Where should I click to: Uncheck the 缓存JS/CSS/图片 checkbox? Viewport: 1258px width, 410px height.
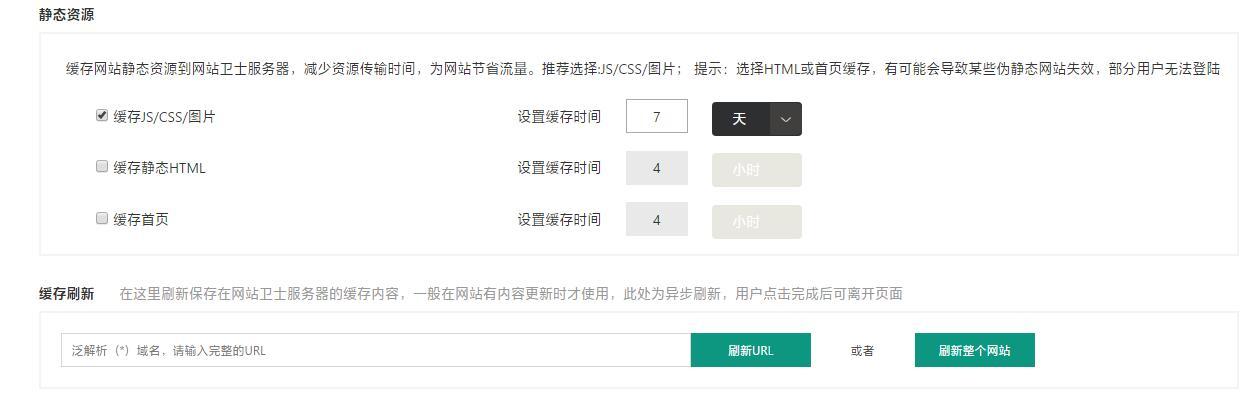(x=101, y=115)
